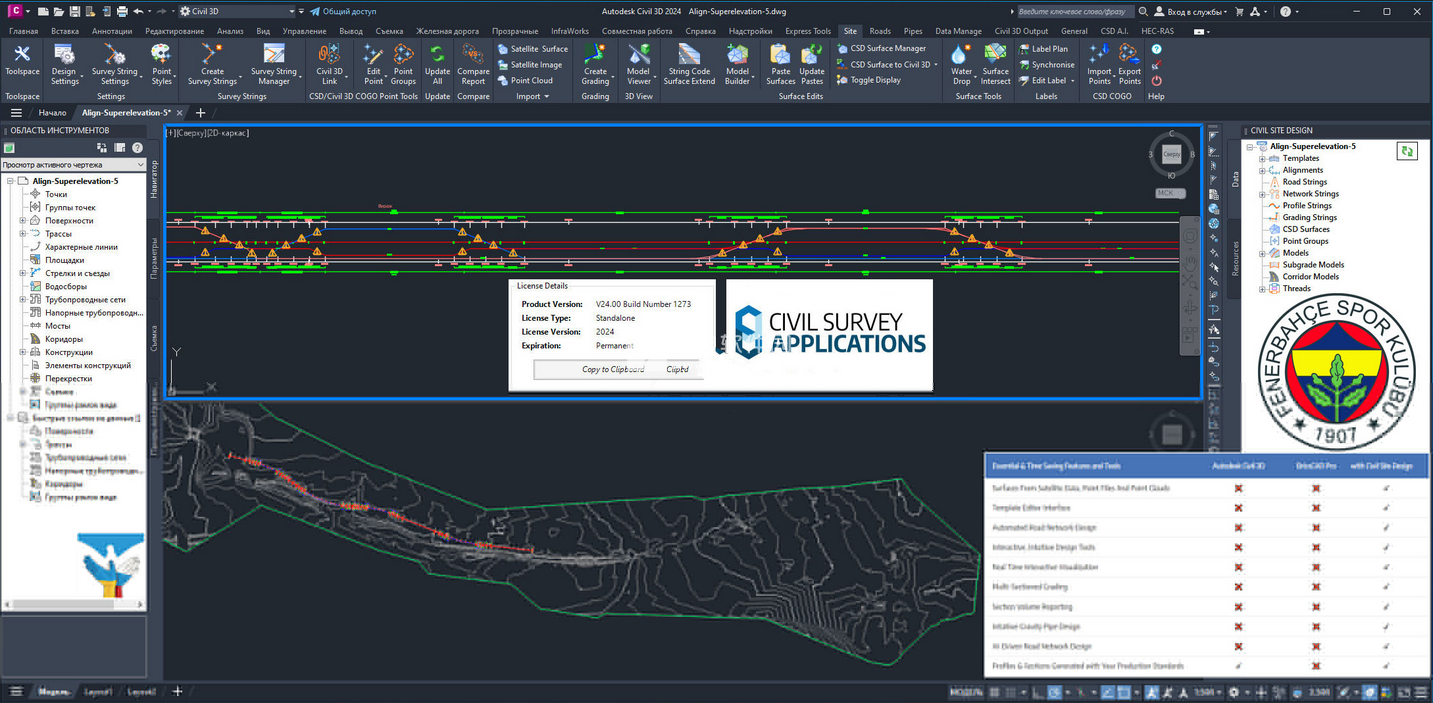Select Коридоры item in Toolspace tree
The image size is (1433, 703).
64,339
